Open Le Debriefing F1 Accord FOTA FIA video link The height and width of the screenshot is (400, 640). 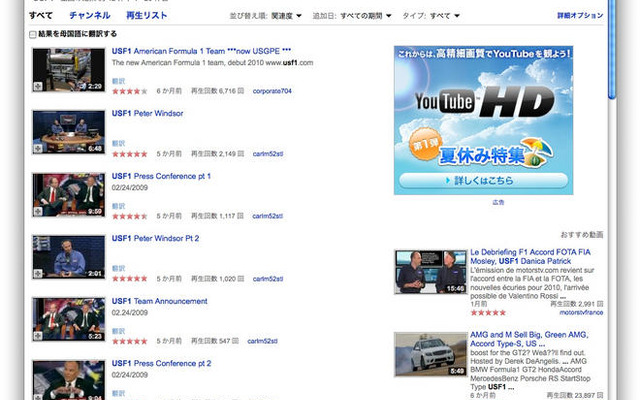530,256
